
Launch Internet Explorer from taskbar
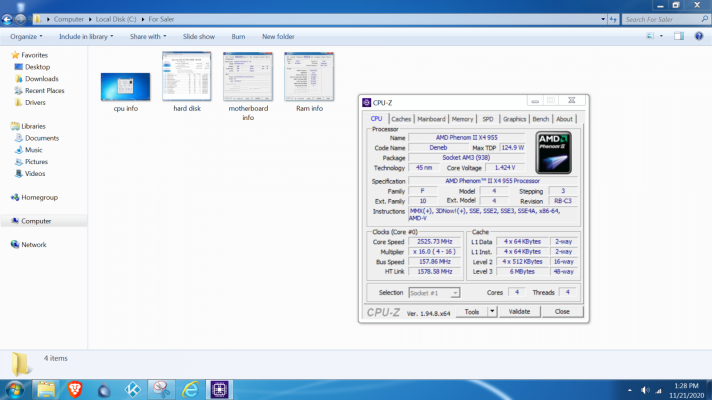190,390
